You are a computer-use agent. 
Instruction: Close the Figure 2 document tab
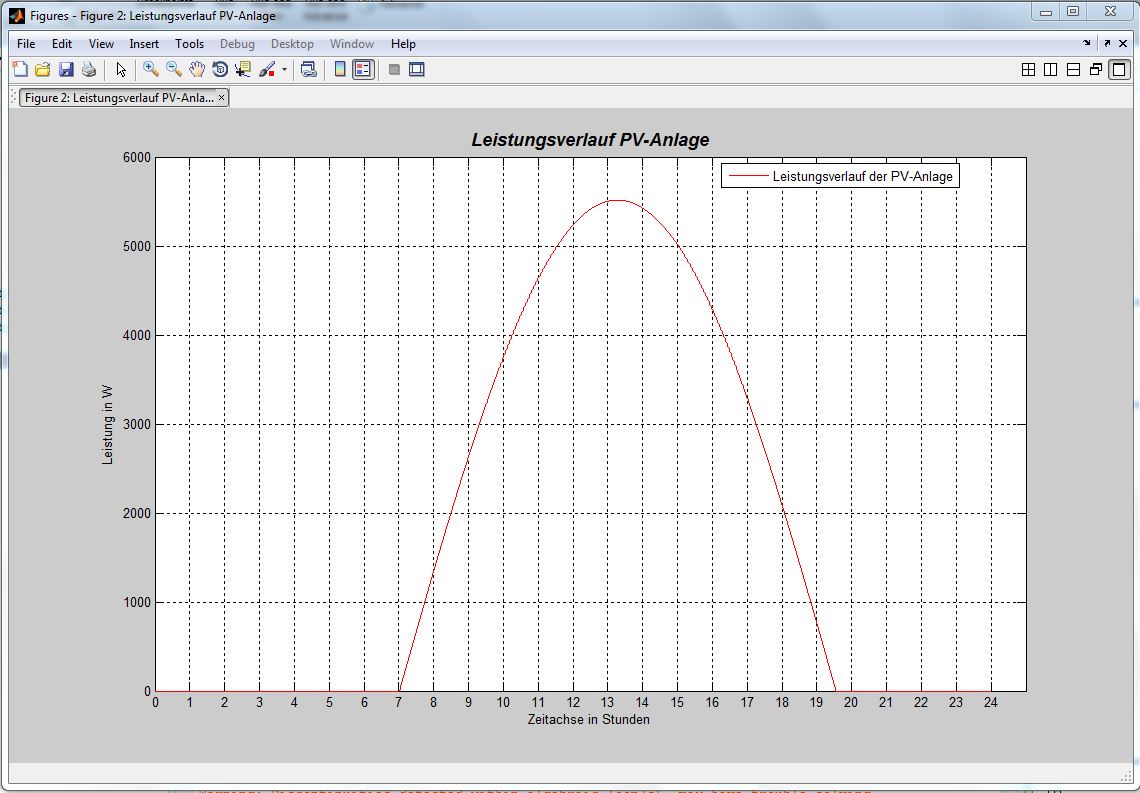[221, 98]
